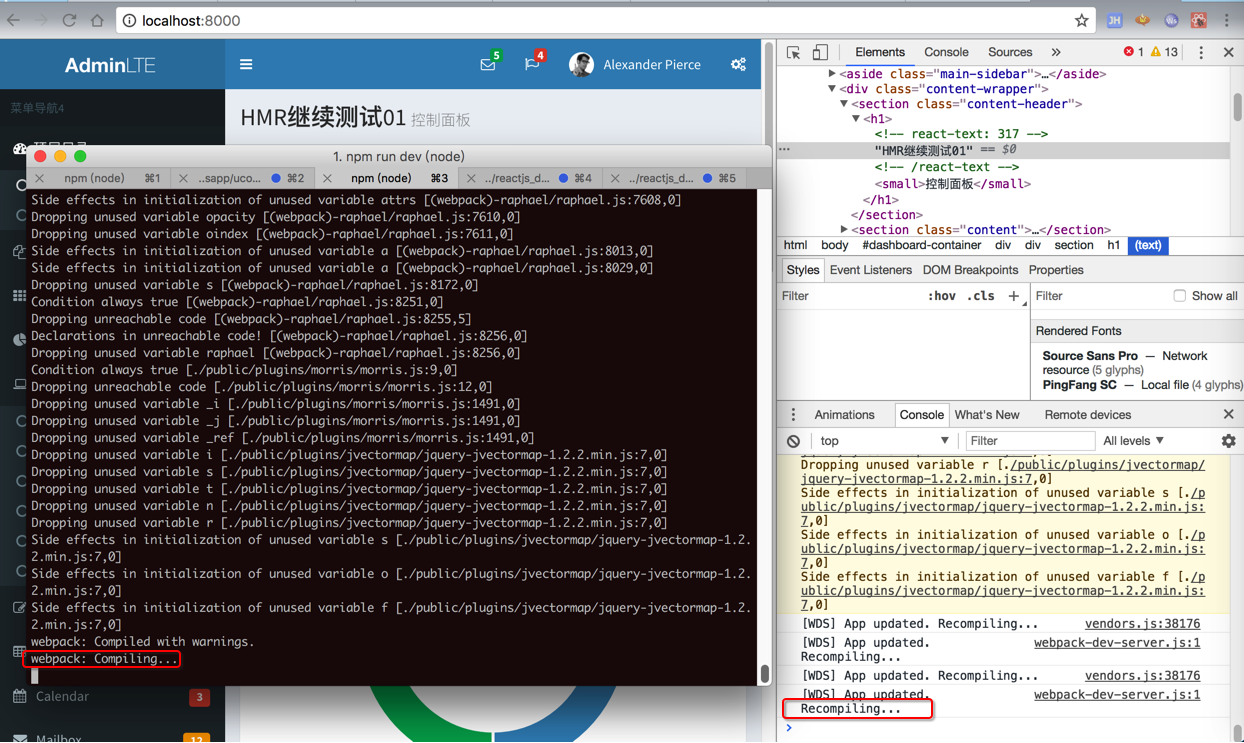1244x743 pixels.
Task: Open Alexander Pierce user menu
Action: click(635, 64)
